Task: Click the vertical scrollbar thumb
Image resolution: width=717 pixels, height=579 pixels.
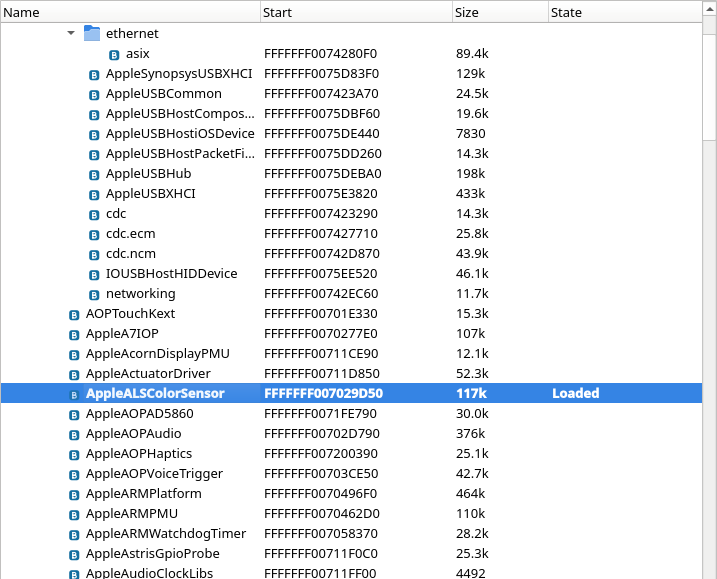Action: pos(709,87)
